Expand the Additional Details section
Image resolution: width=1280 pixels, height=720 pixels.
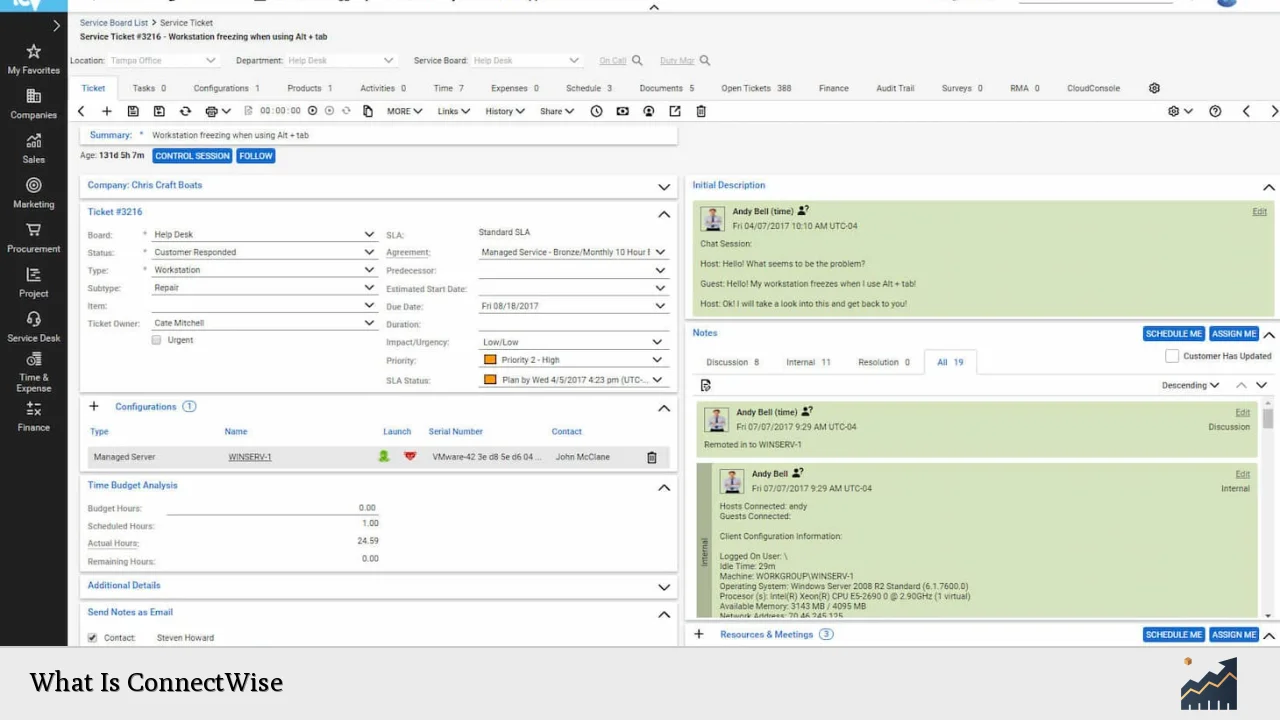[664, 587]
